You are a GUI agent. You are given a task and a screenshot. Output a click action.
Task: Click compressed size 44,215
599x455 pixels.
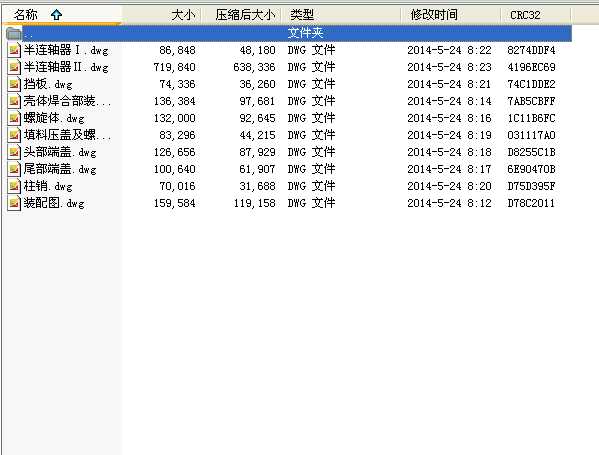coord(257,135)
